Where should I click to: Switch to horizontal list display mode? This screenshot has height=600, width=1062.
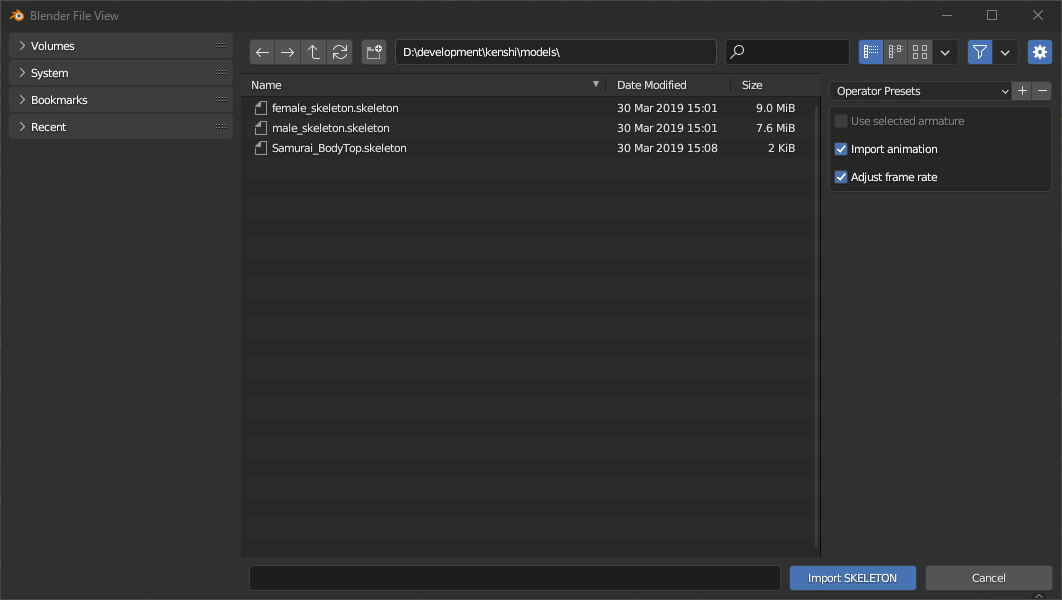point(895,52)
